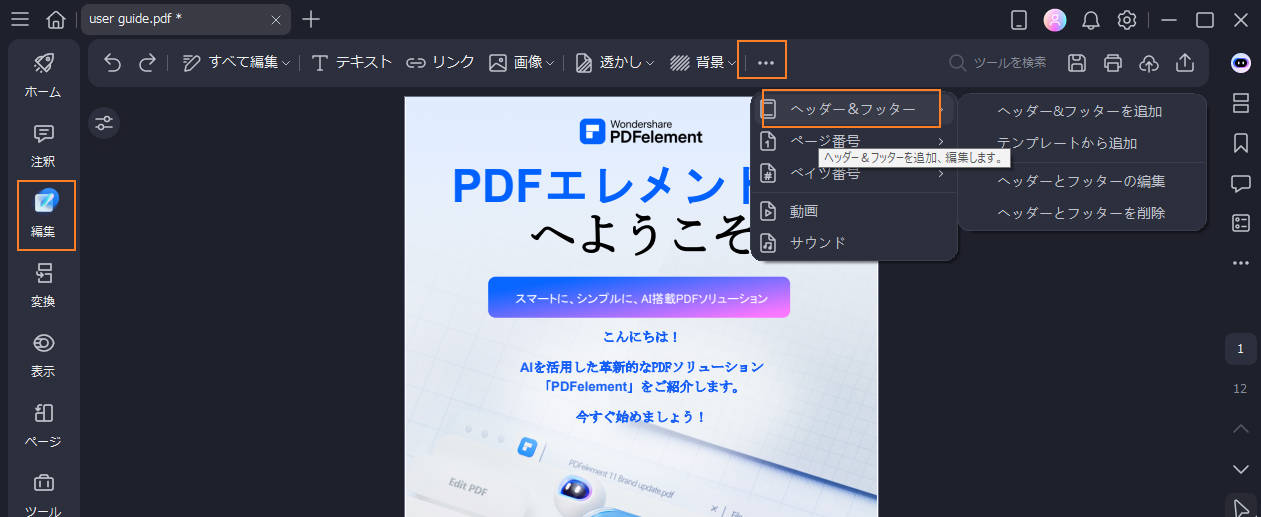Go to the Home house icon

[x=56, y=19]
